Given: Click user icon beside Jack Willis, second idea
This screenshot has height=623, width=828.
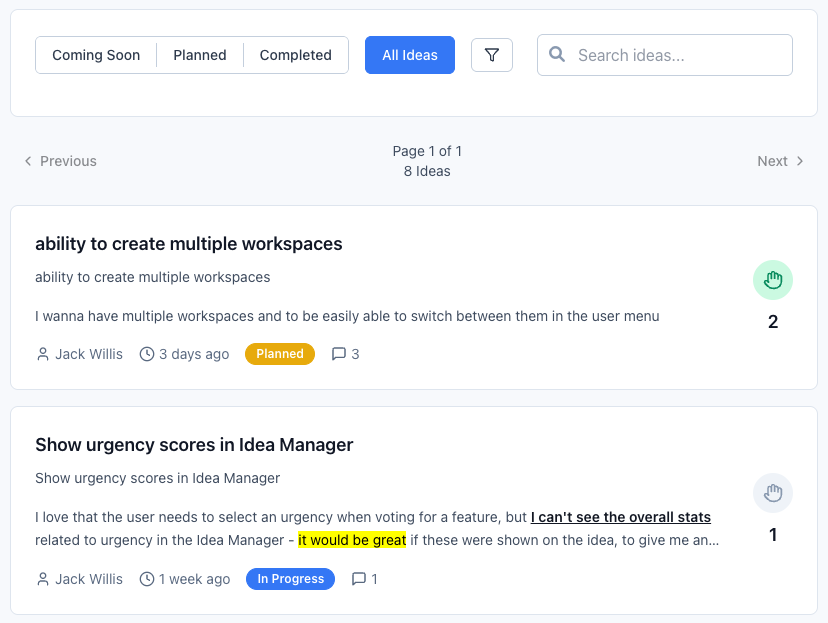Looking at the screenshot, I should (43, 579).
